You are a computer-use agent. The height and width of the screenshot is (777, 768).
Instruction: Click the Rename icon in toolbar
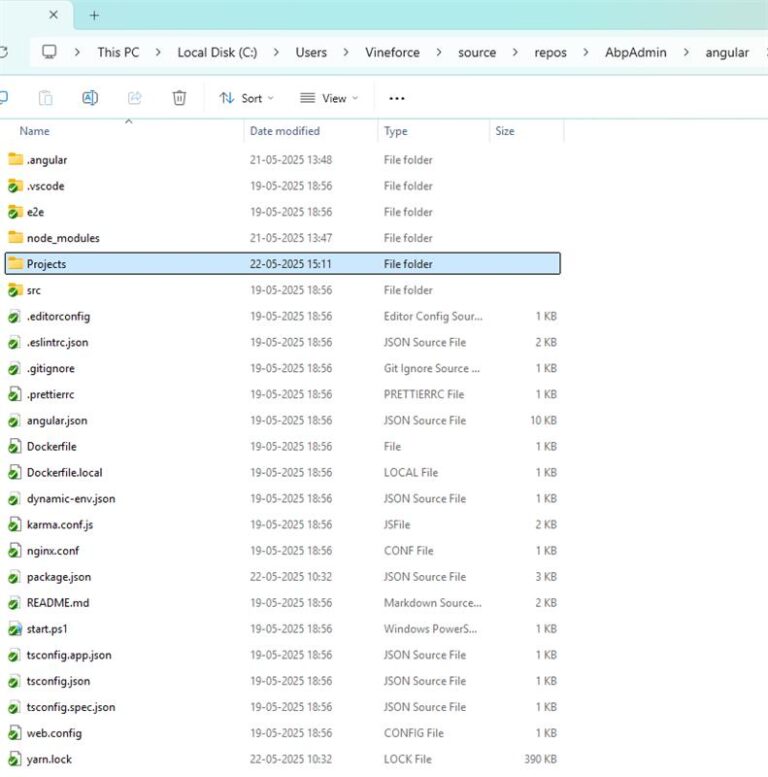(90, 98)
